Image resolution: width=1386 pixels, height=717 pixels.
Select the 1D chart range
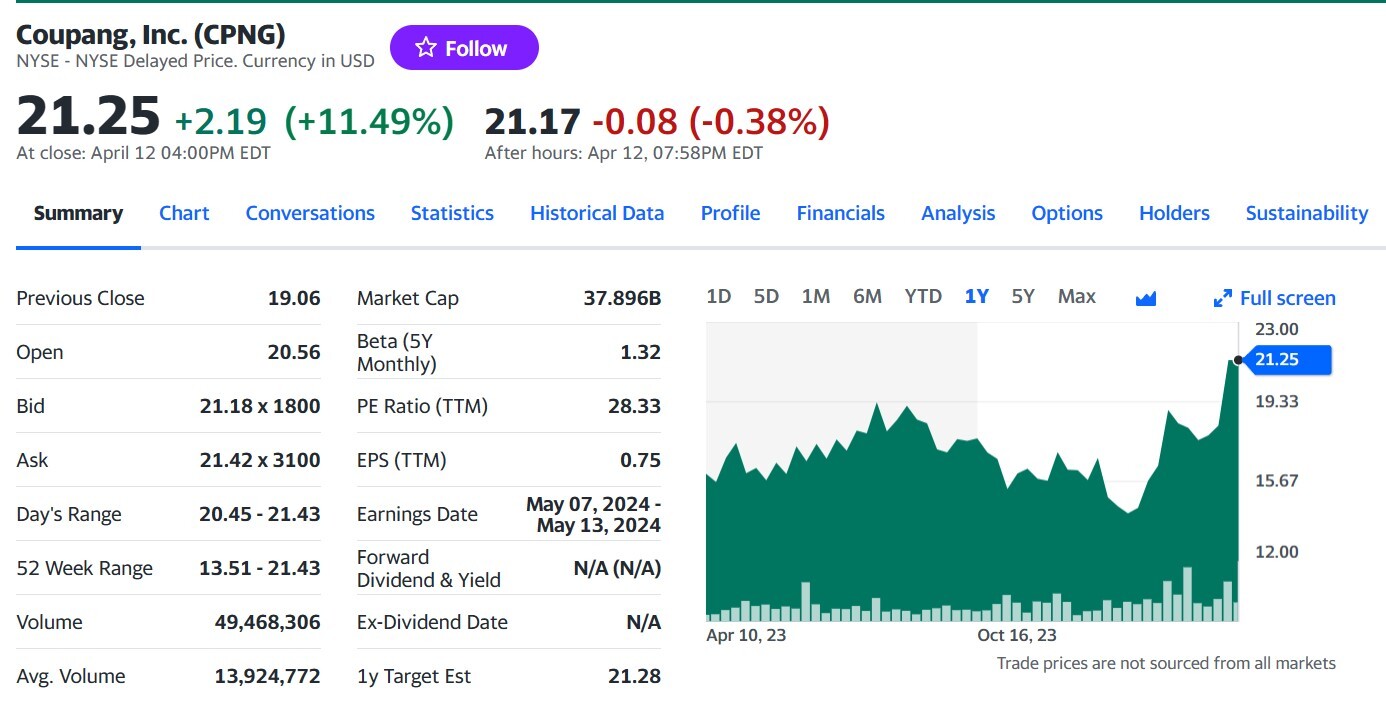(718, 296)
